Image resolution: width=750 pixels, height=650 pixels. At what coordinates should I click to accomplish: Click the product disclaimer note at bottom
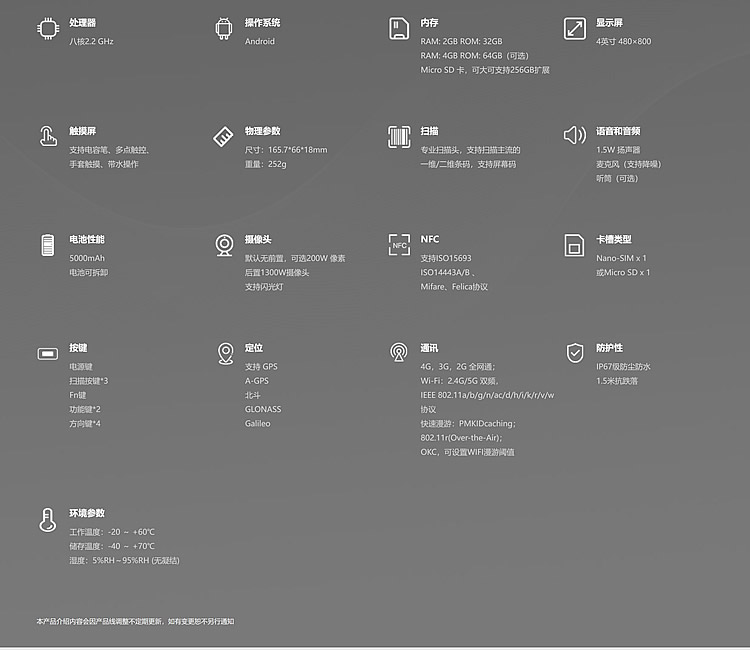click(x=135, y=621)
